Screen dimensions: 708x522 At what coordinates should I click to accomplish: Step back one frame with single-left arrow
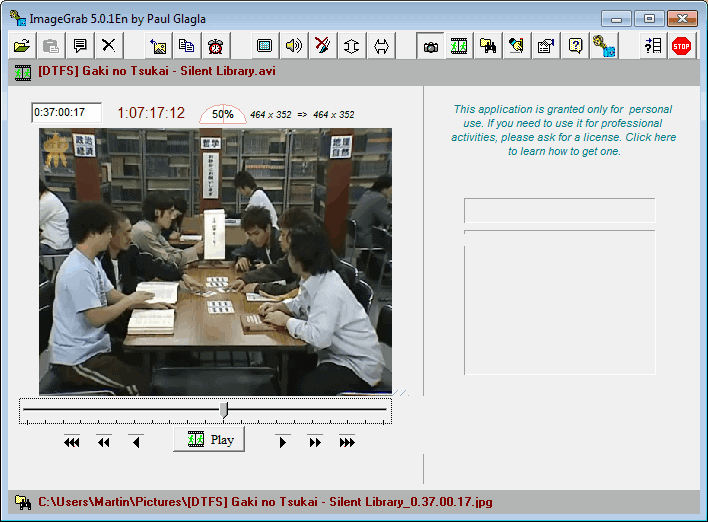pos(136,442)
